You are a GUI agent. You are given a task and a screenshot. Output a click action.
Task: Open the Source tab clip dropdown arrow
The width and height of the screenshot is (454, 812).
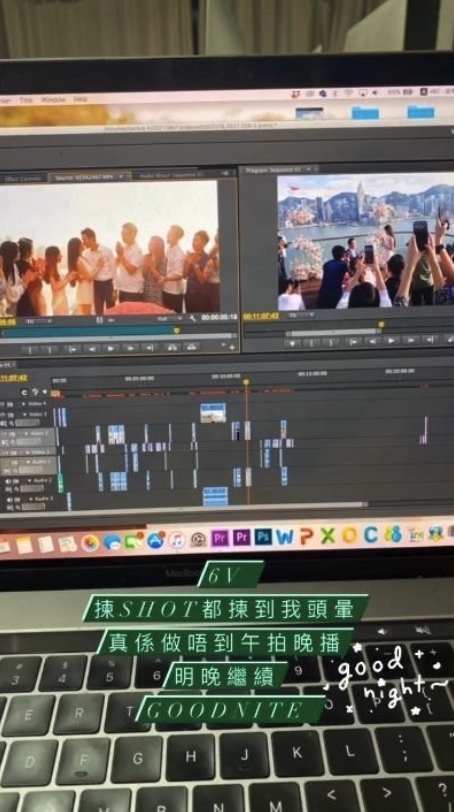121,177
